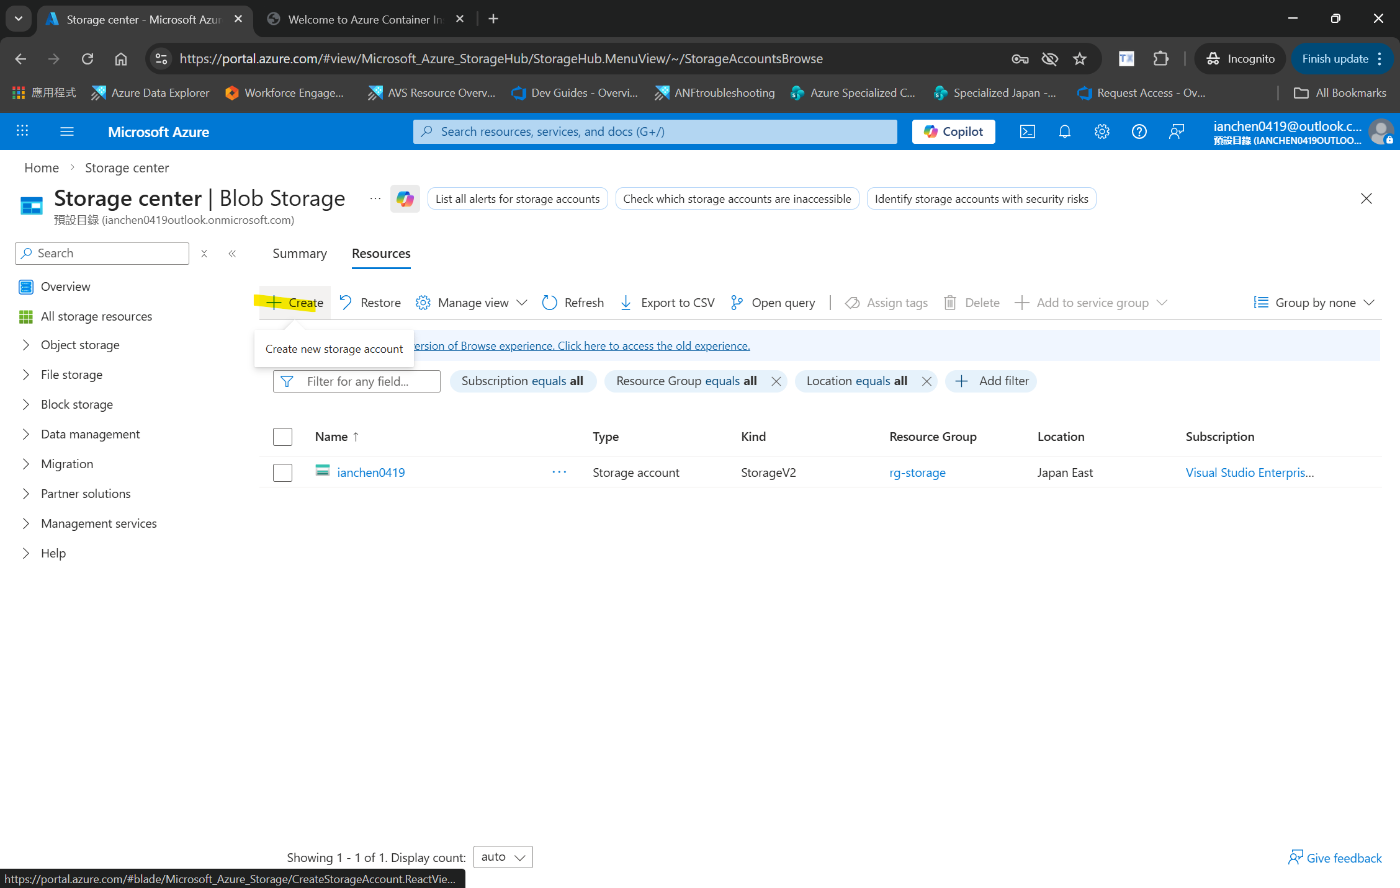
Task: Open the ianchen0419 row ellipsis menu
Action: 559,472
